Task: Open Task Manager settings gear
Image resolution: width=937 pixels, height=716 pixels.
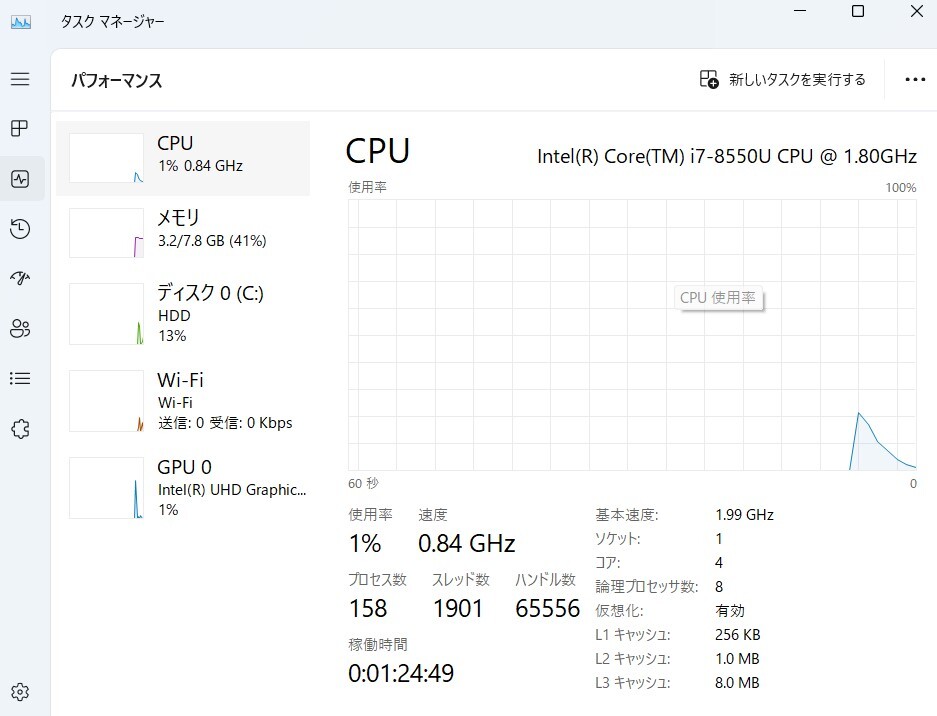Action: click(20, 692)
